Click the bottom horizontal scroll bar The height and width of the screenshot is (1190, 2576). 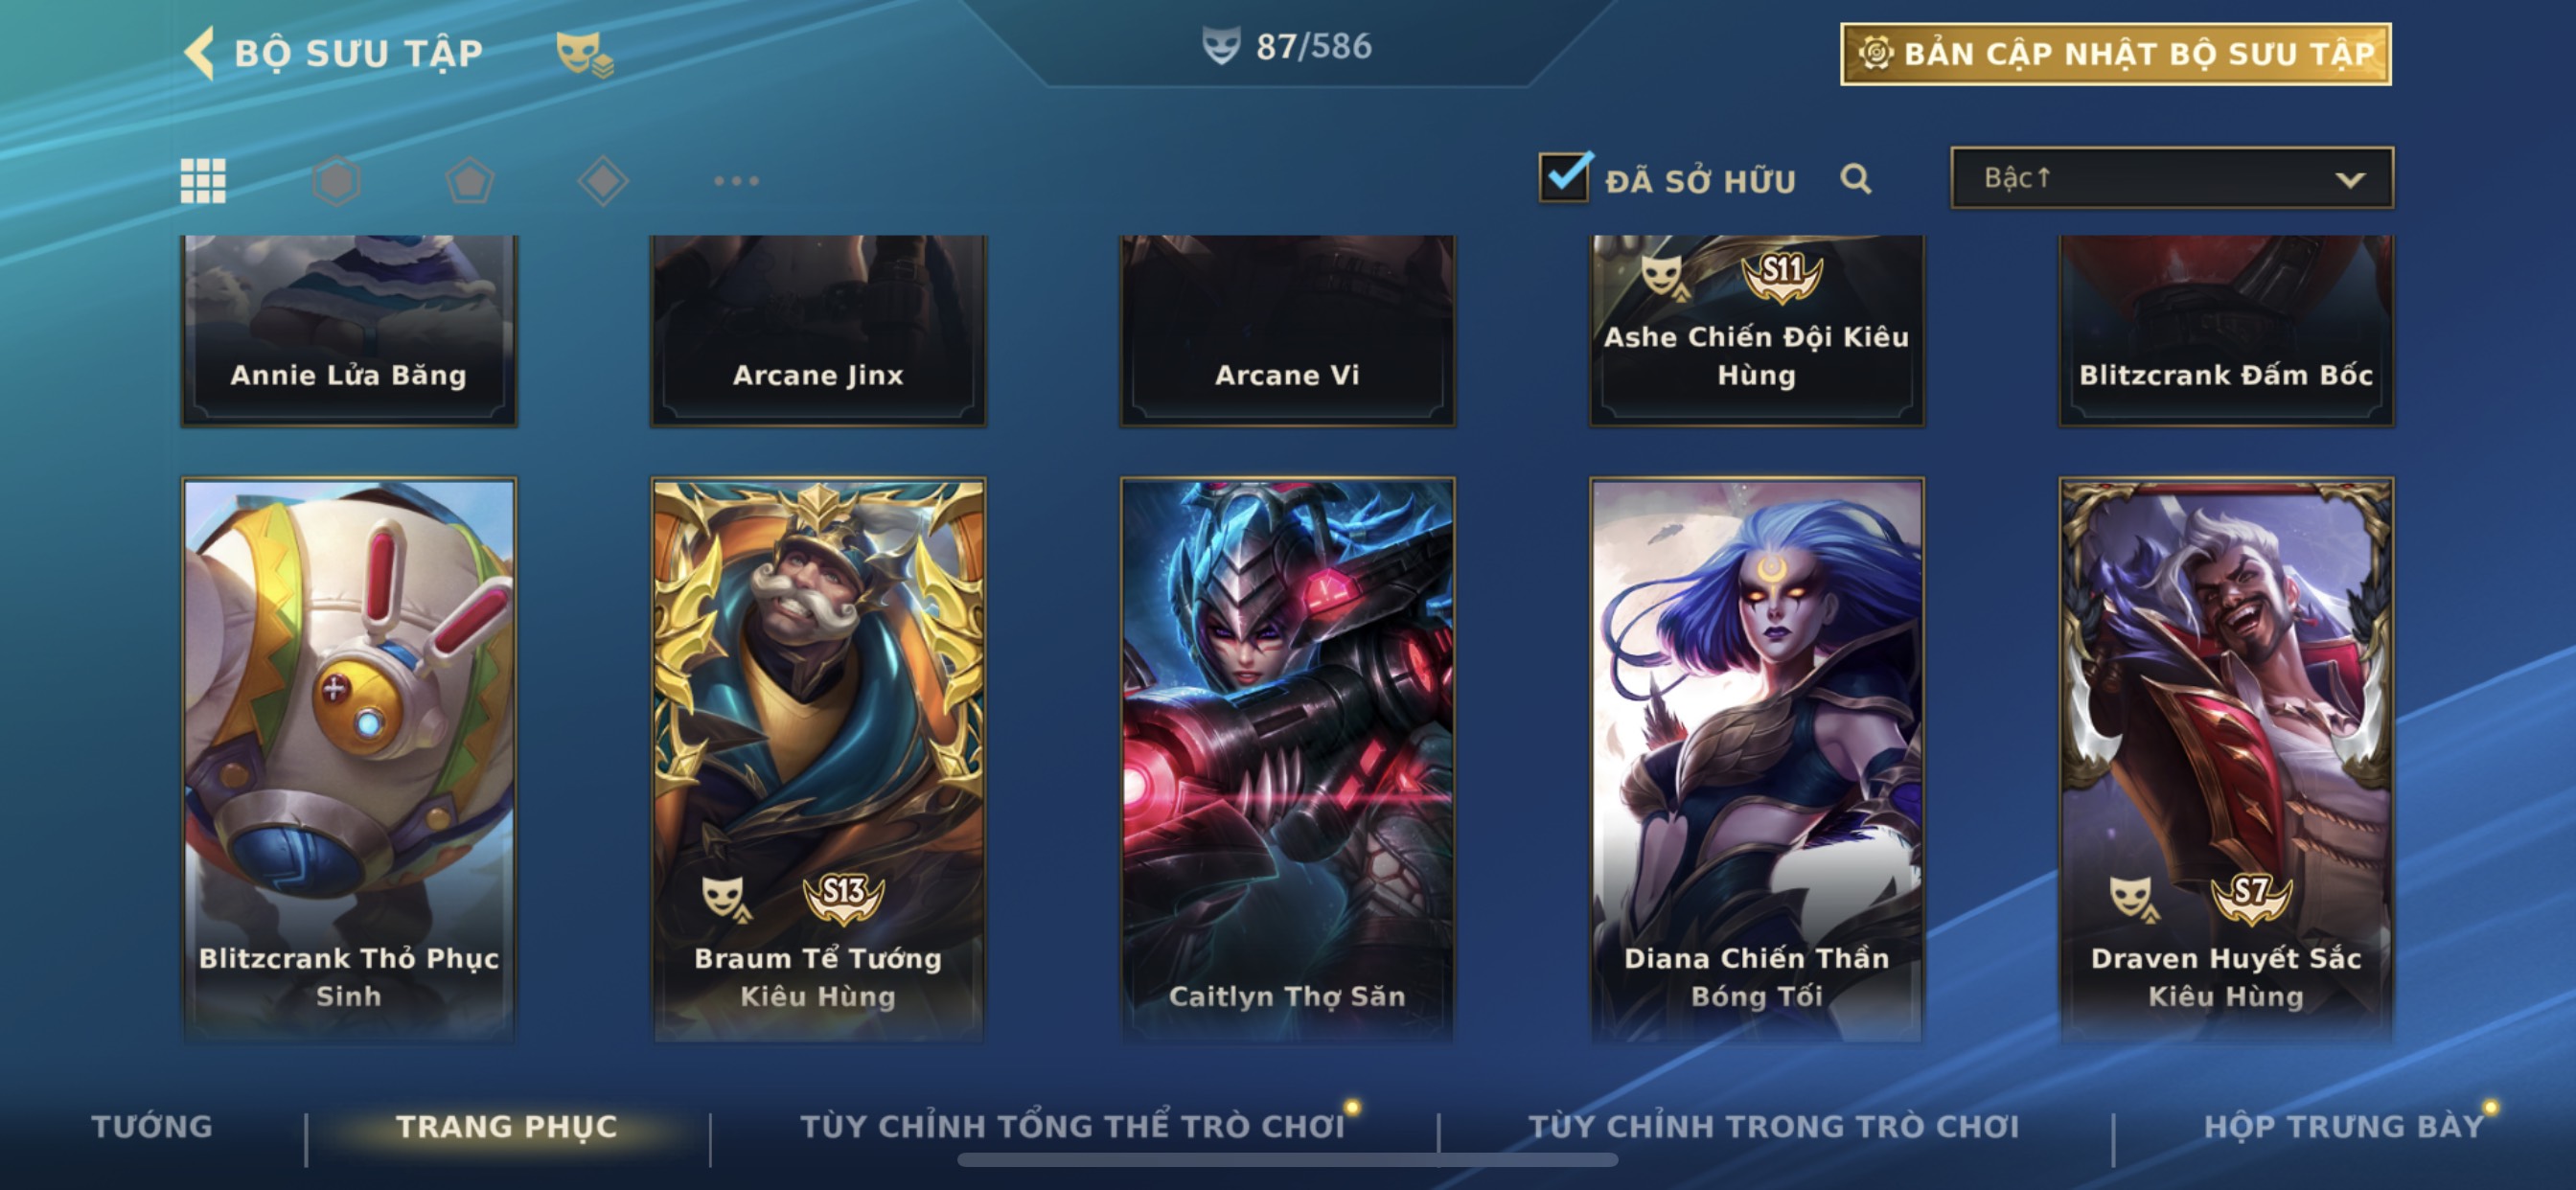pyautogui.click(x=1287, y=1160)
